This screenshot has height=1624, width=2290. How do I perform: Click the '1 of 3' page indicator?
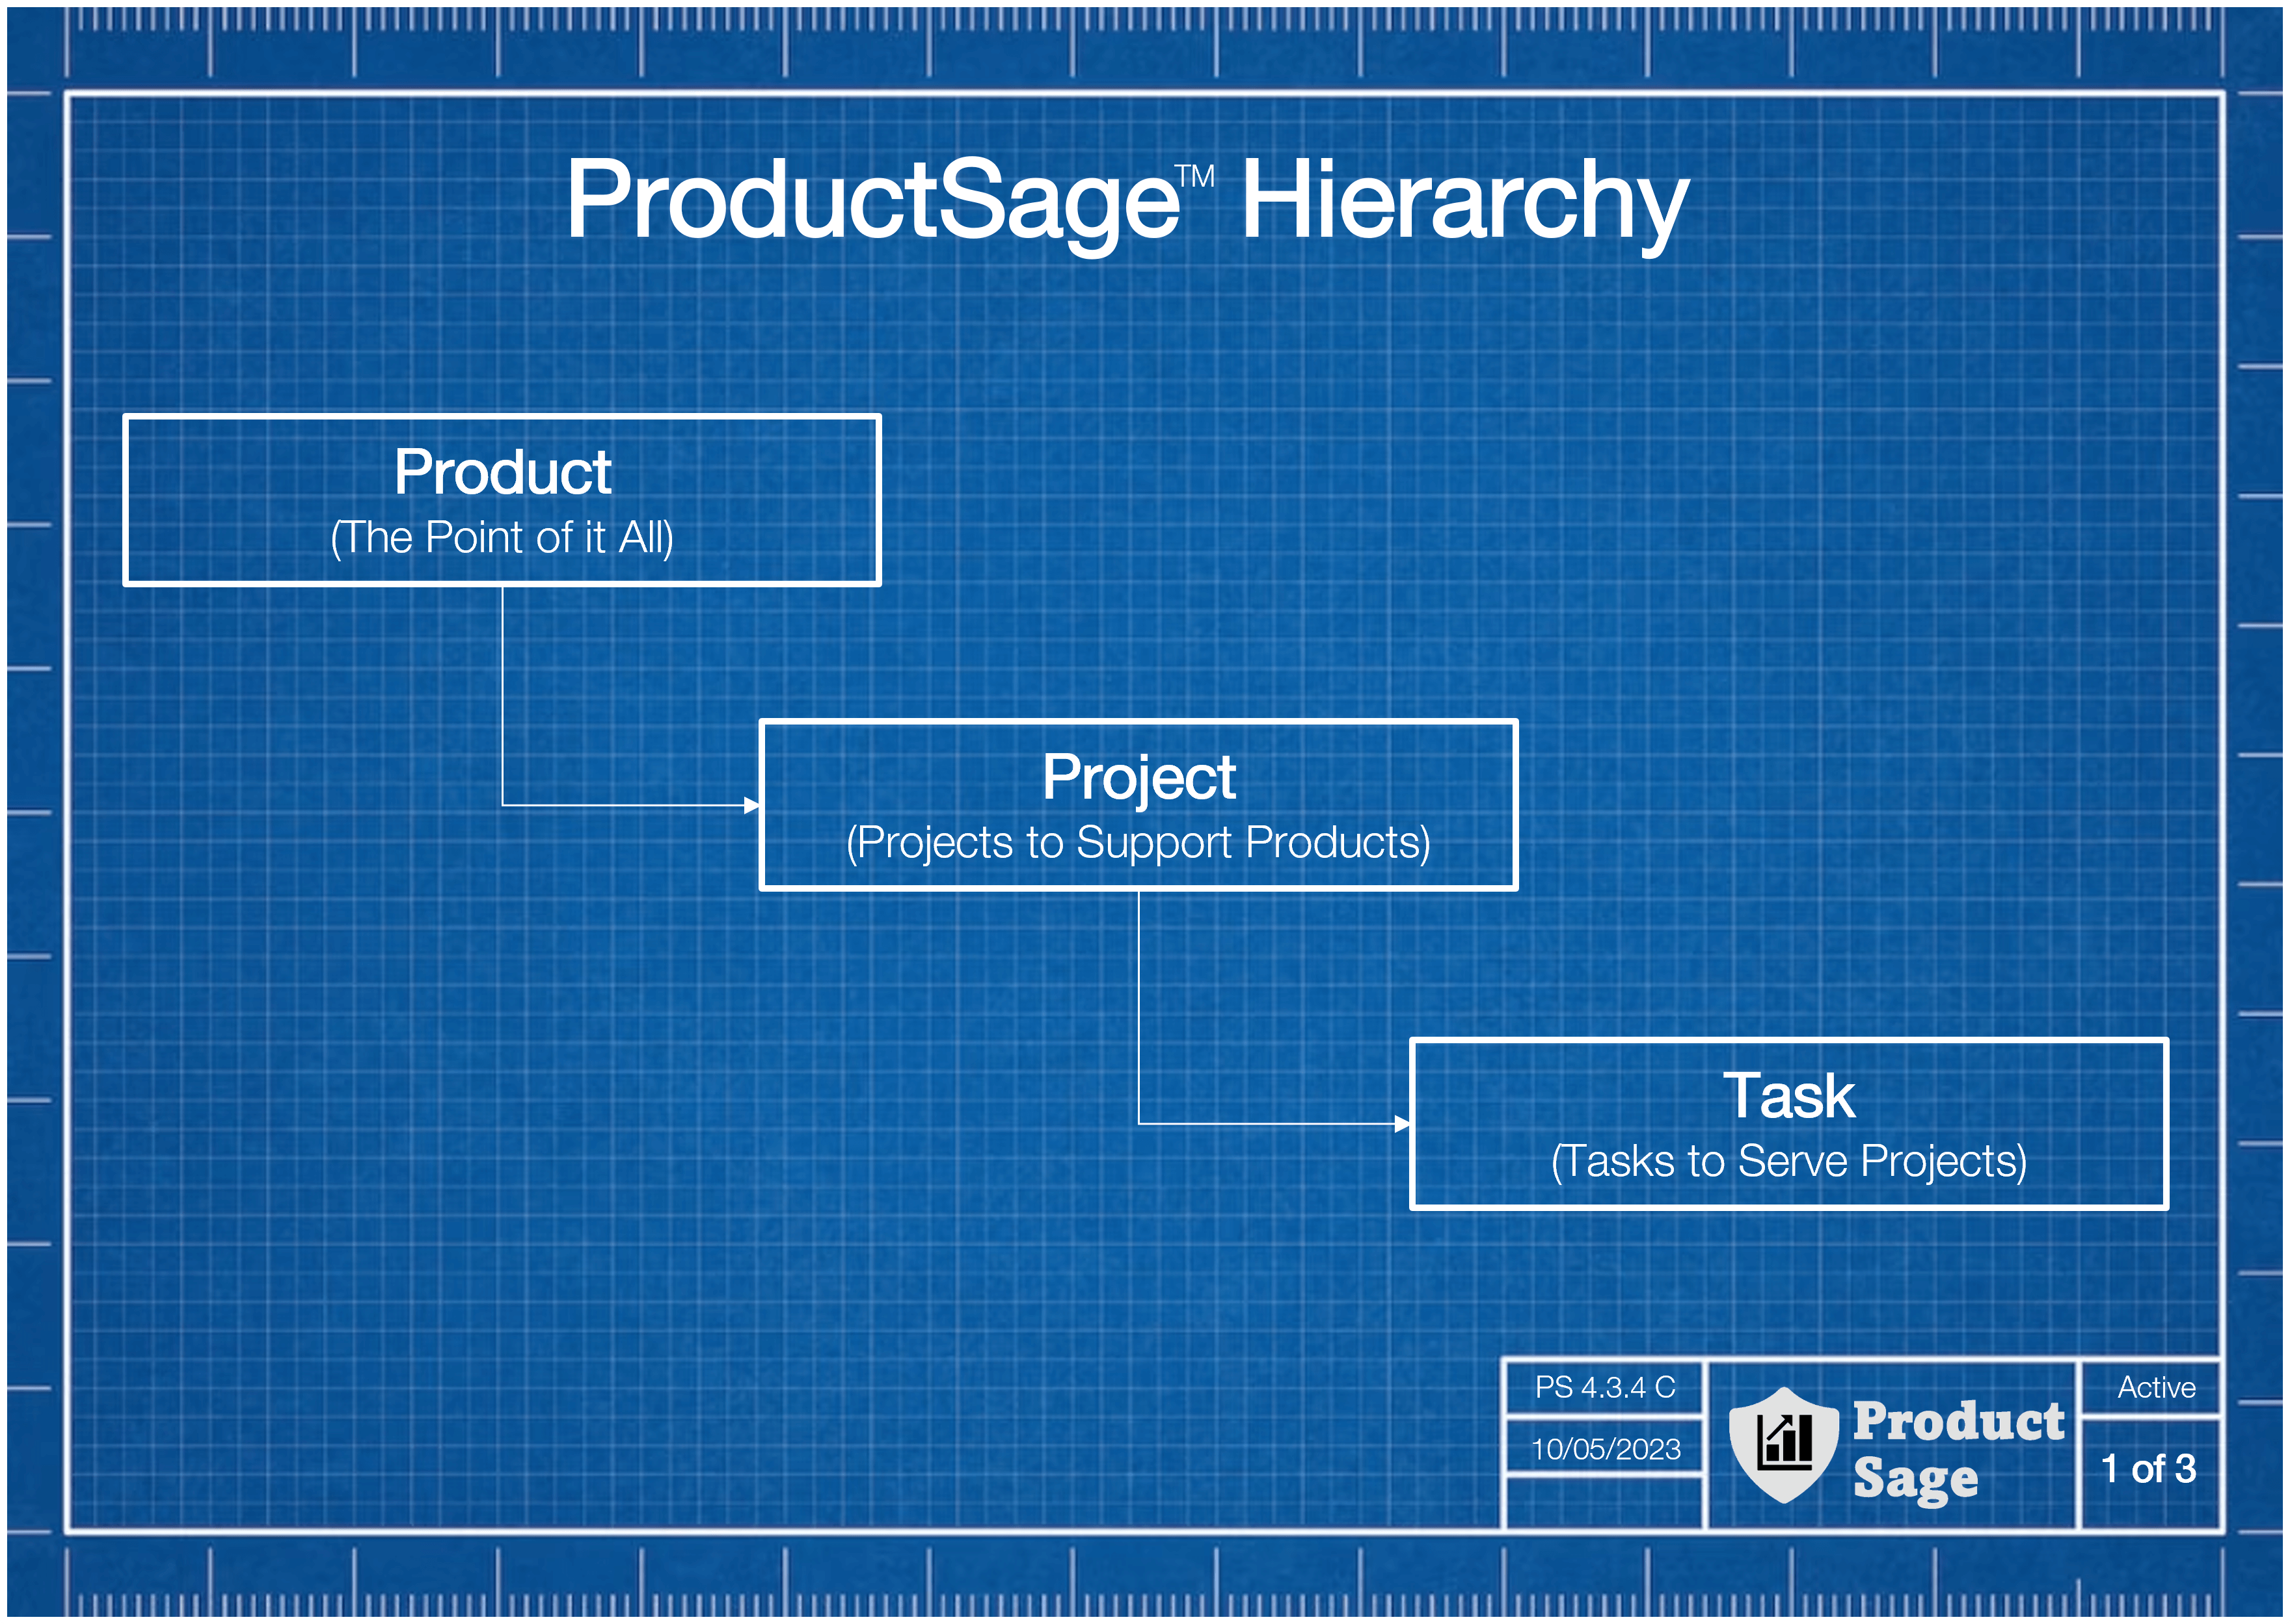pyautogui.click(x=2148, y=1469)
